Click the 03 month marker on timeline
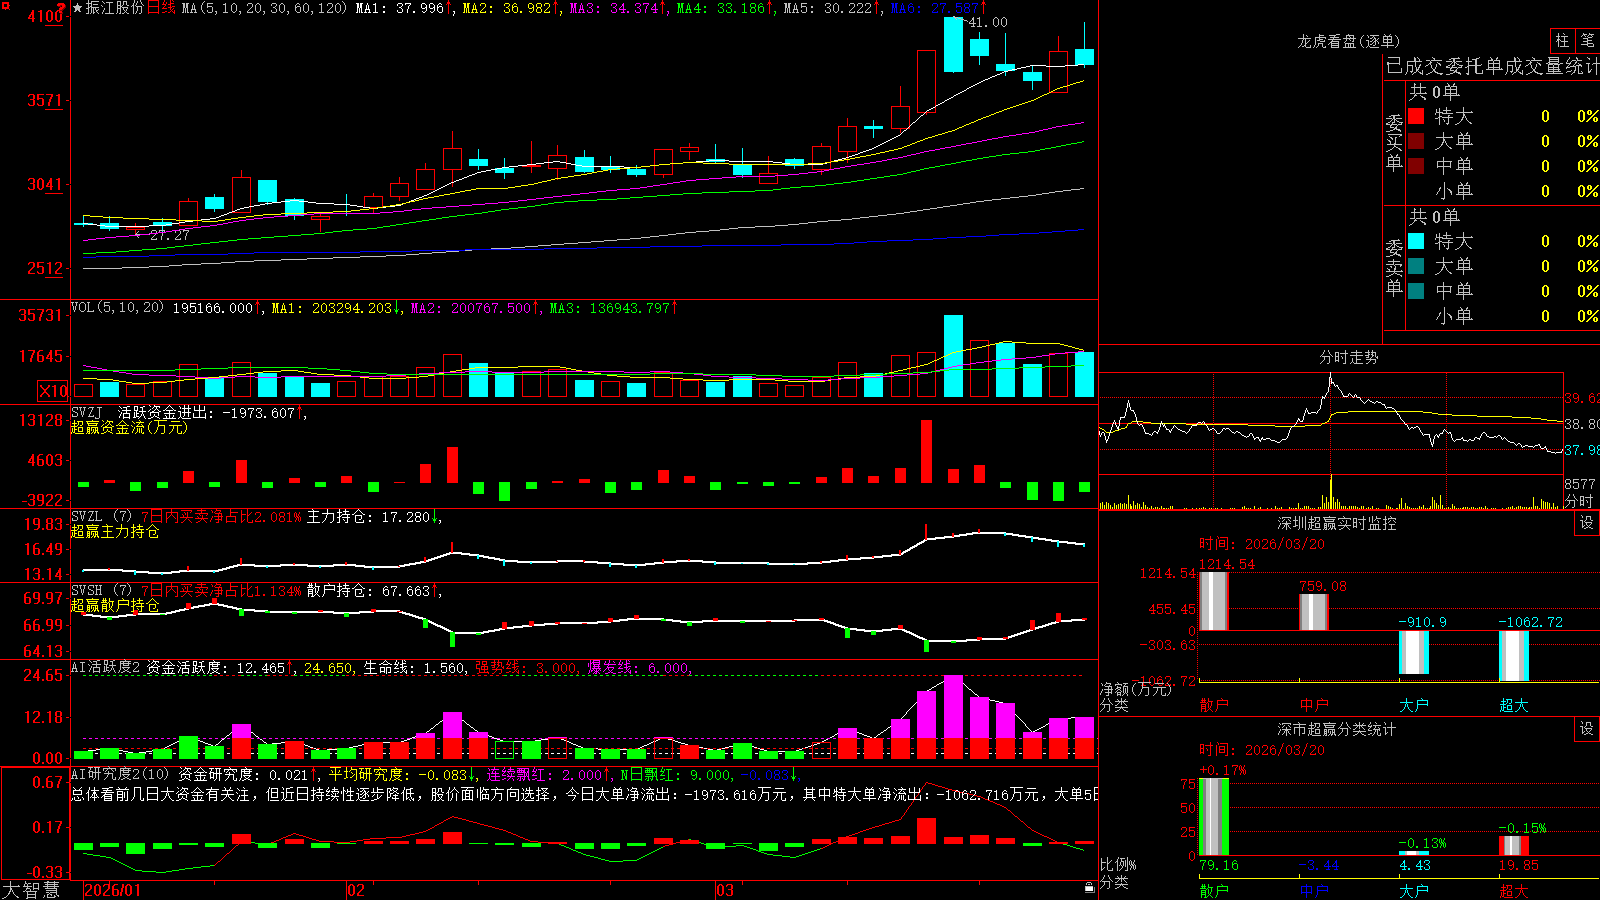The height and width of the screenshot is (900, 1600). 725,890
